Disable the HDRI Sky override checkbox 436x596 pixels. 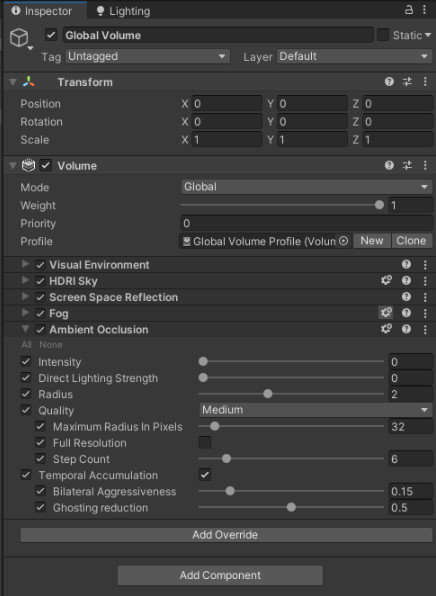40,281
